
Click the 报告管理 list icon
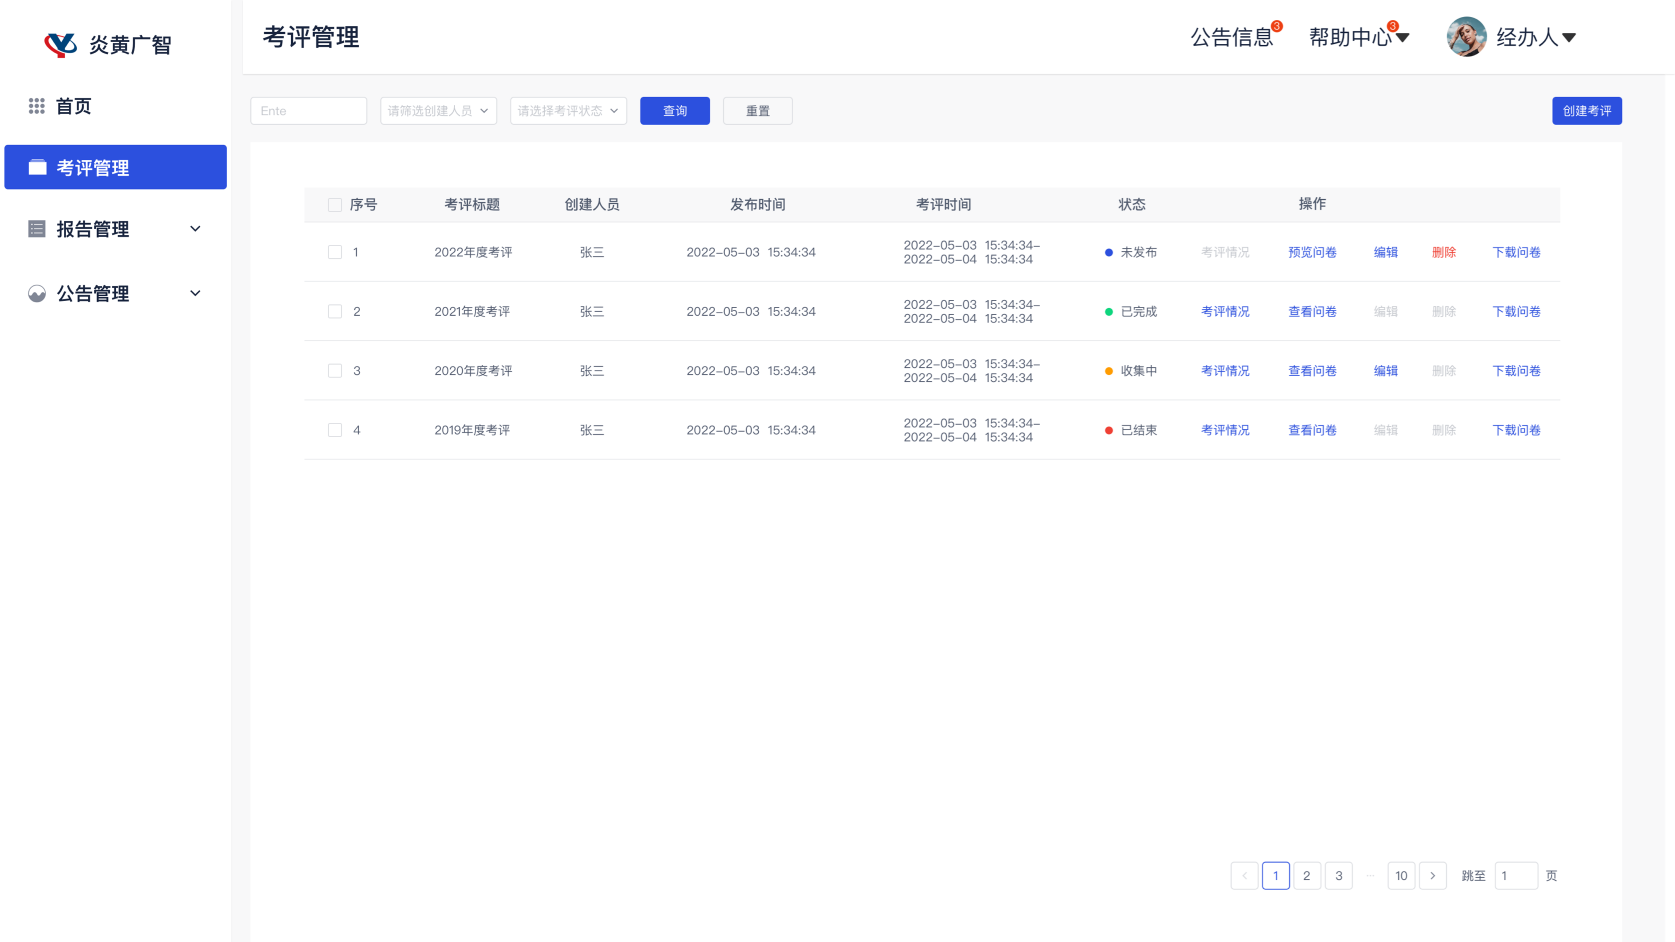37,229
